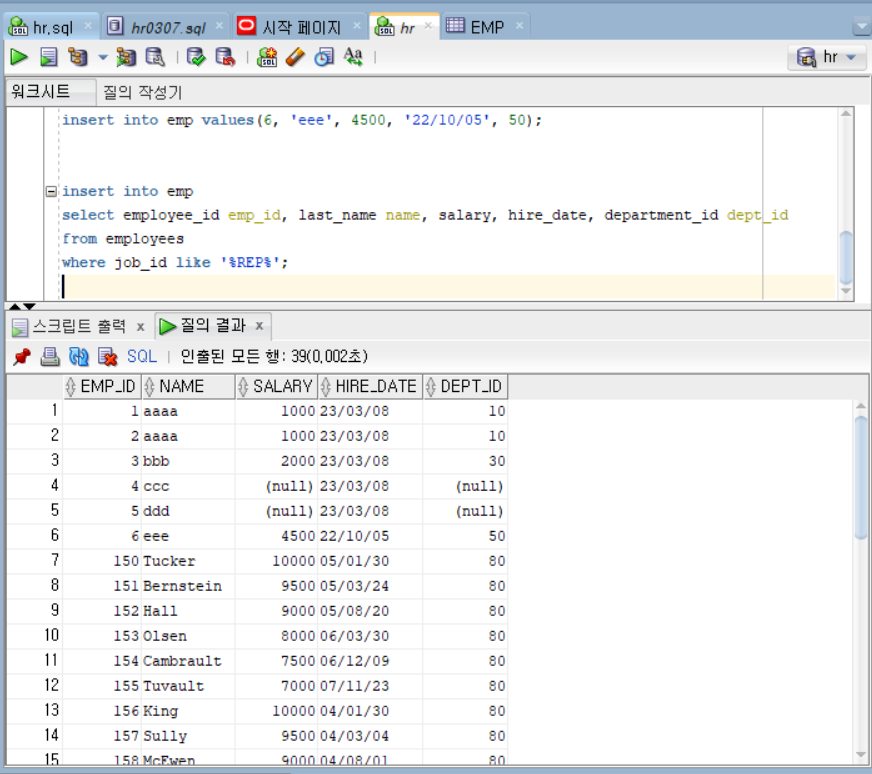Switch to the hr.sql tab

pos(52,27)
